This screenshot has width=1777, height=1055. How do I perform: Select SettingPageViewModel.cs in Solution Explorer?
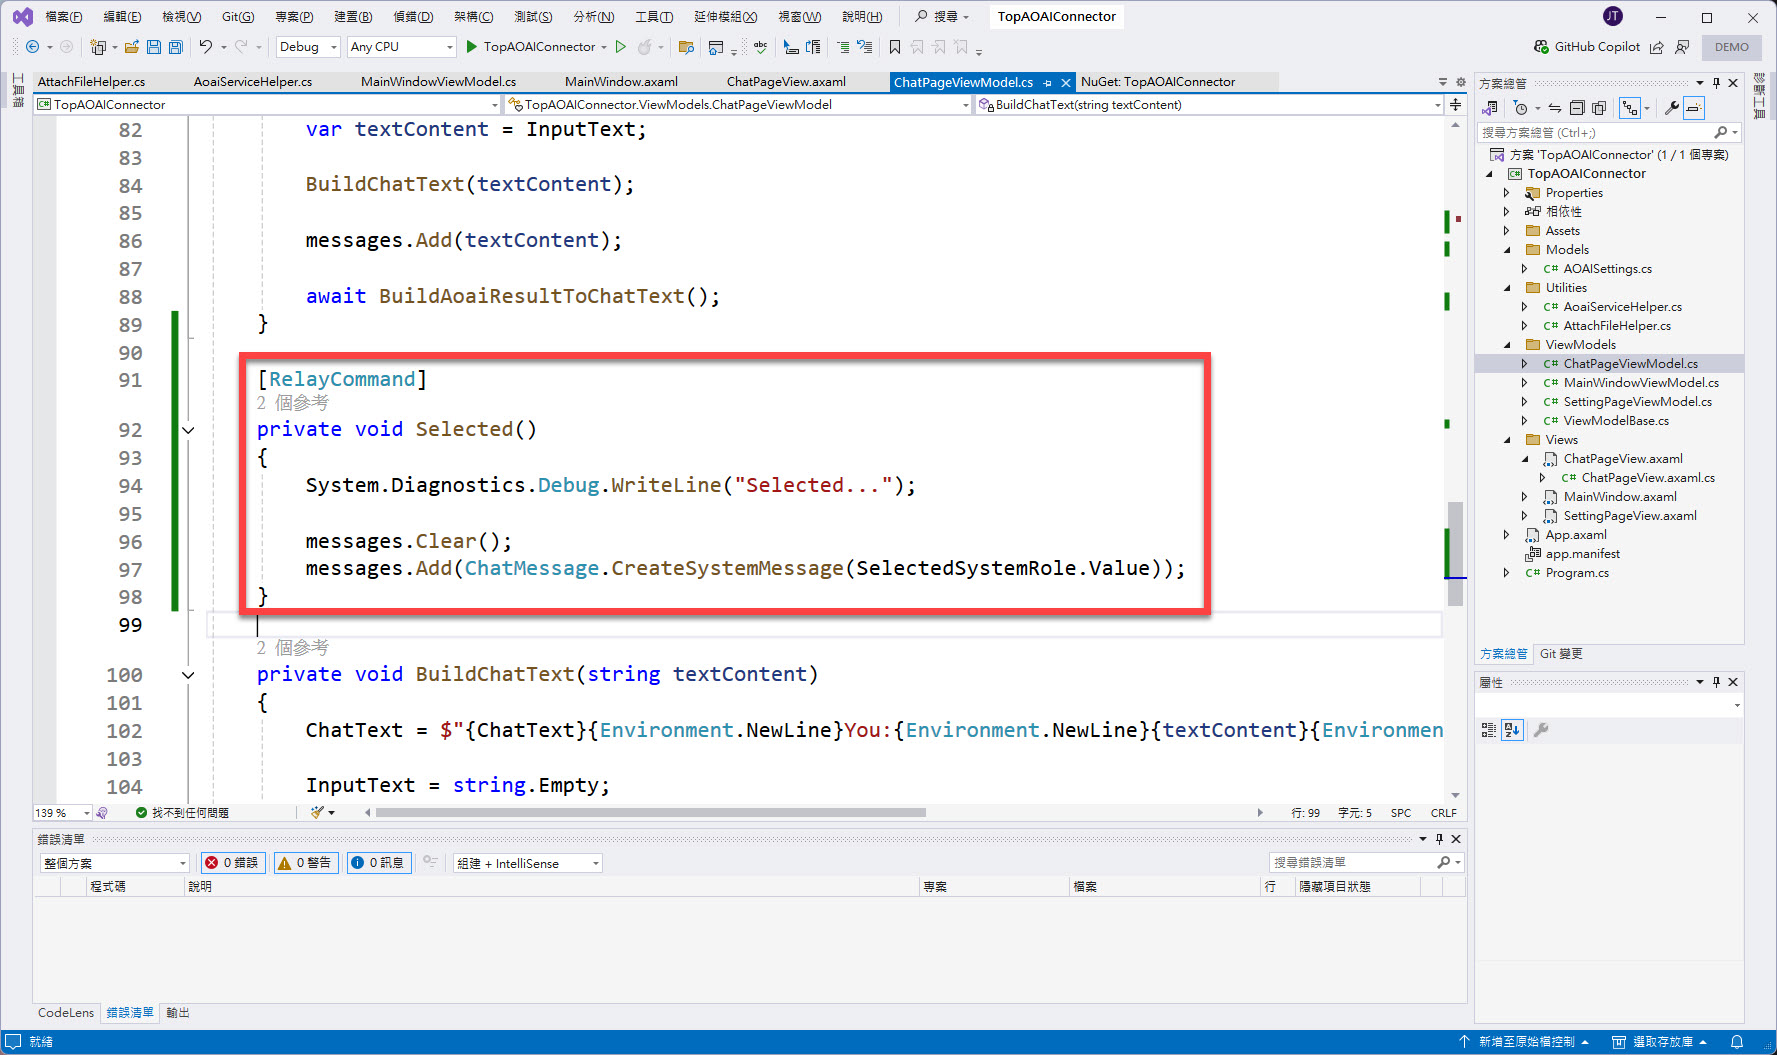pyautogui.click(x=1637, y=402)
